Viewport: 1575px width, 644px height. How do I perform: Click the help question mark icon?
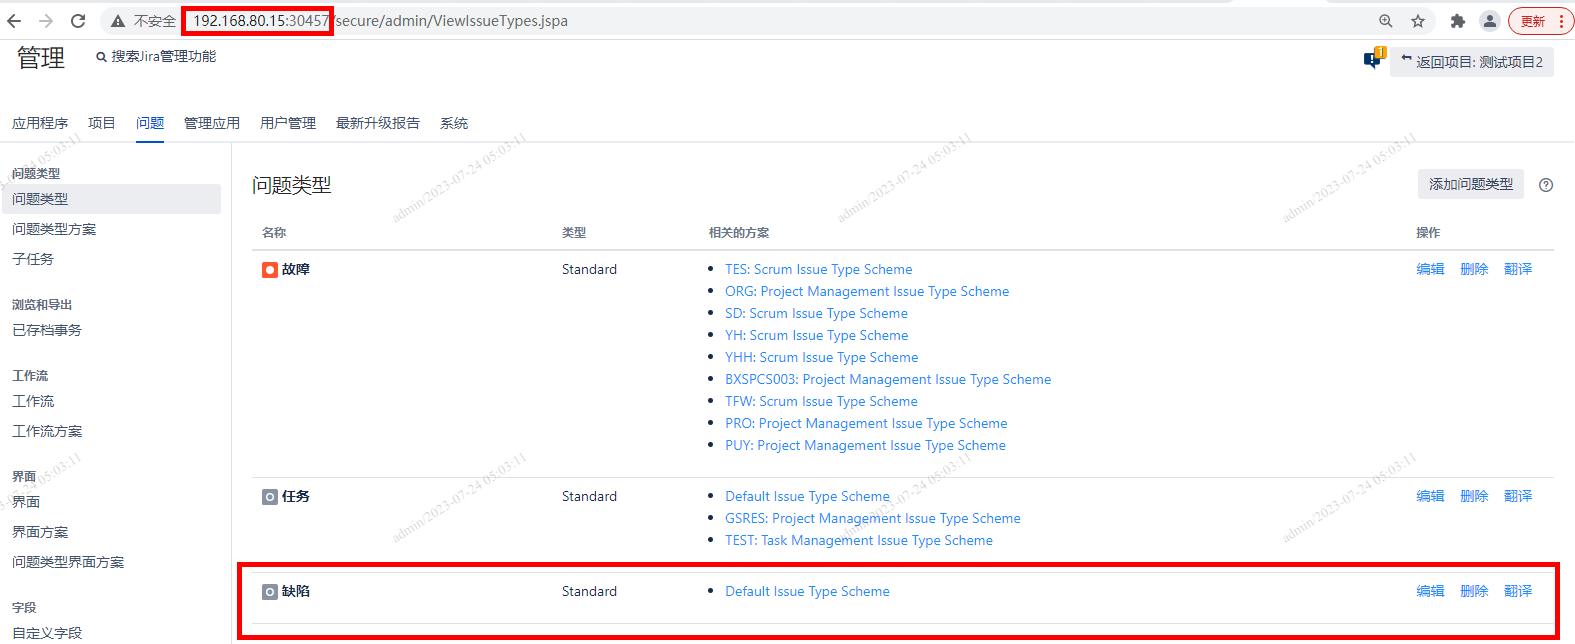1546,185
